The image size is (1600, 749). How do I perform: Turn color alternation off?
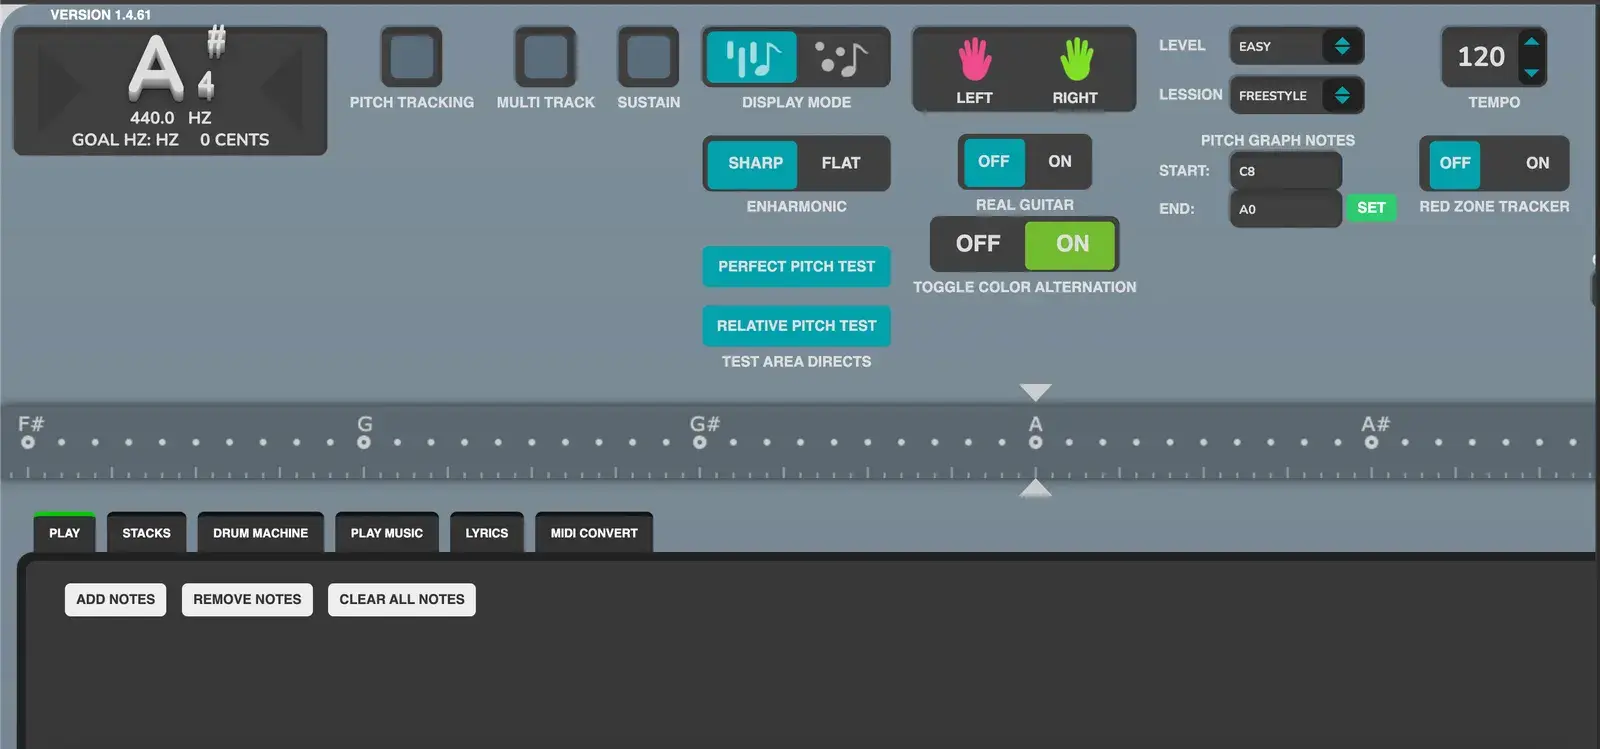(x=978, y=244)
